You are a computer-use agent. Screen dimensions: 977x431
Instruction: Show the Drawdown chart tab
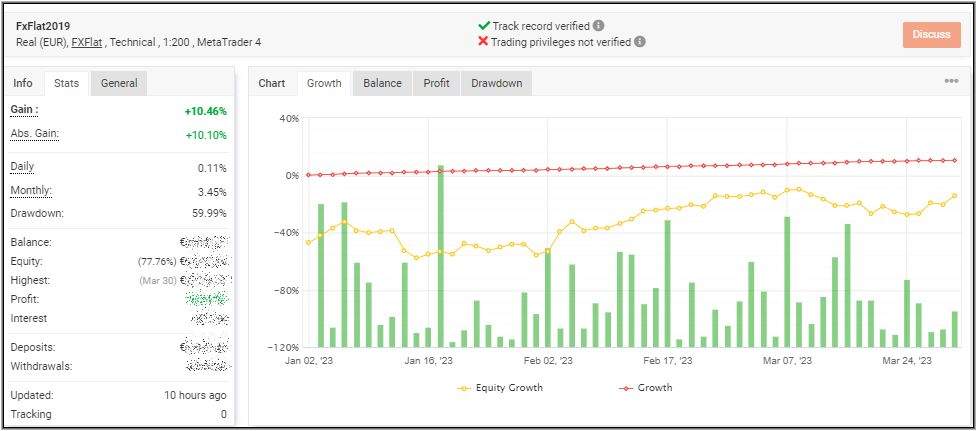[x=496, y=83]
